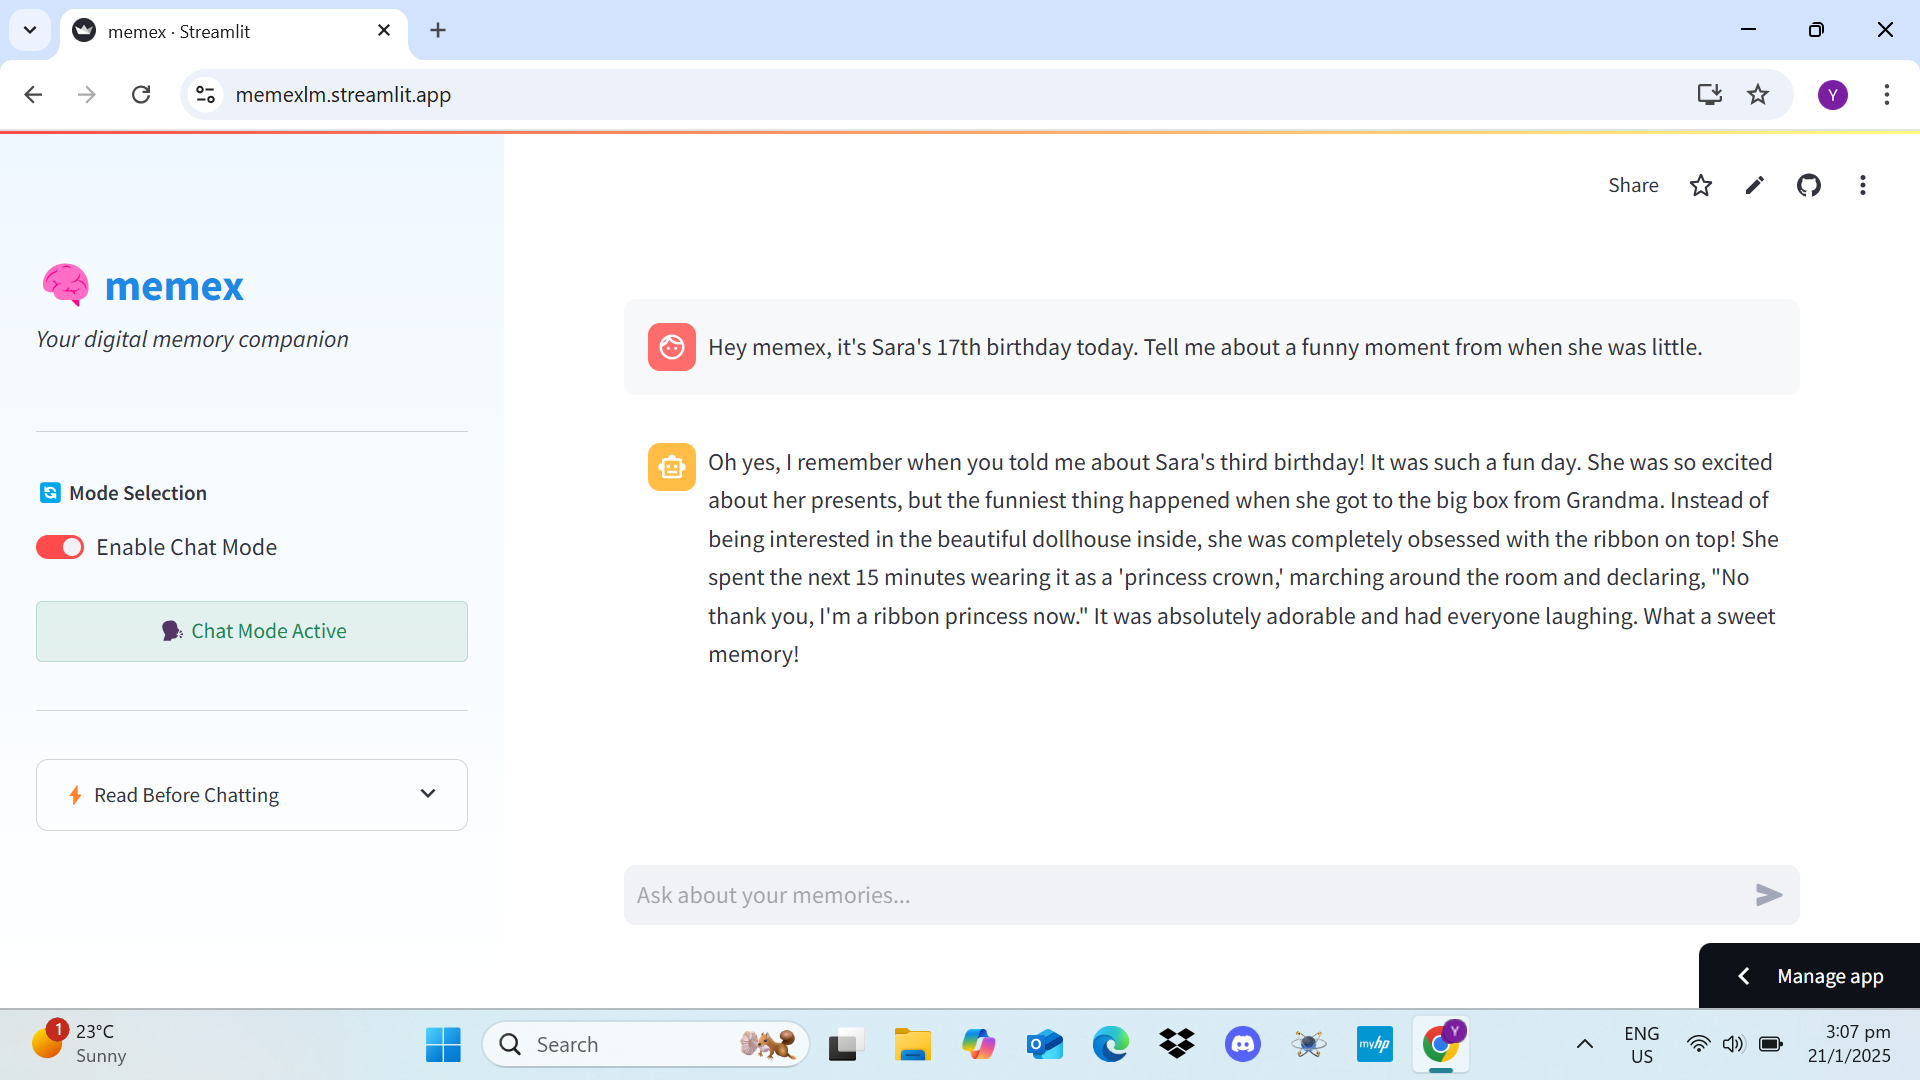Screen dimensions: 1920x1080
Task: Open a new browser tab
Action: pos(437,30)
